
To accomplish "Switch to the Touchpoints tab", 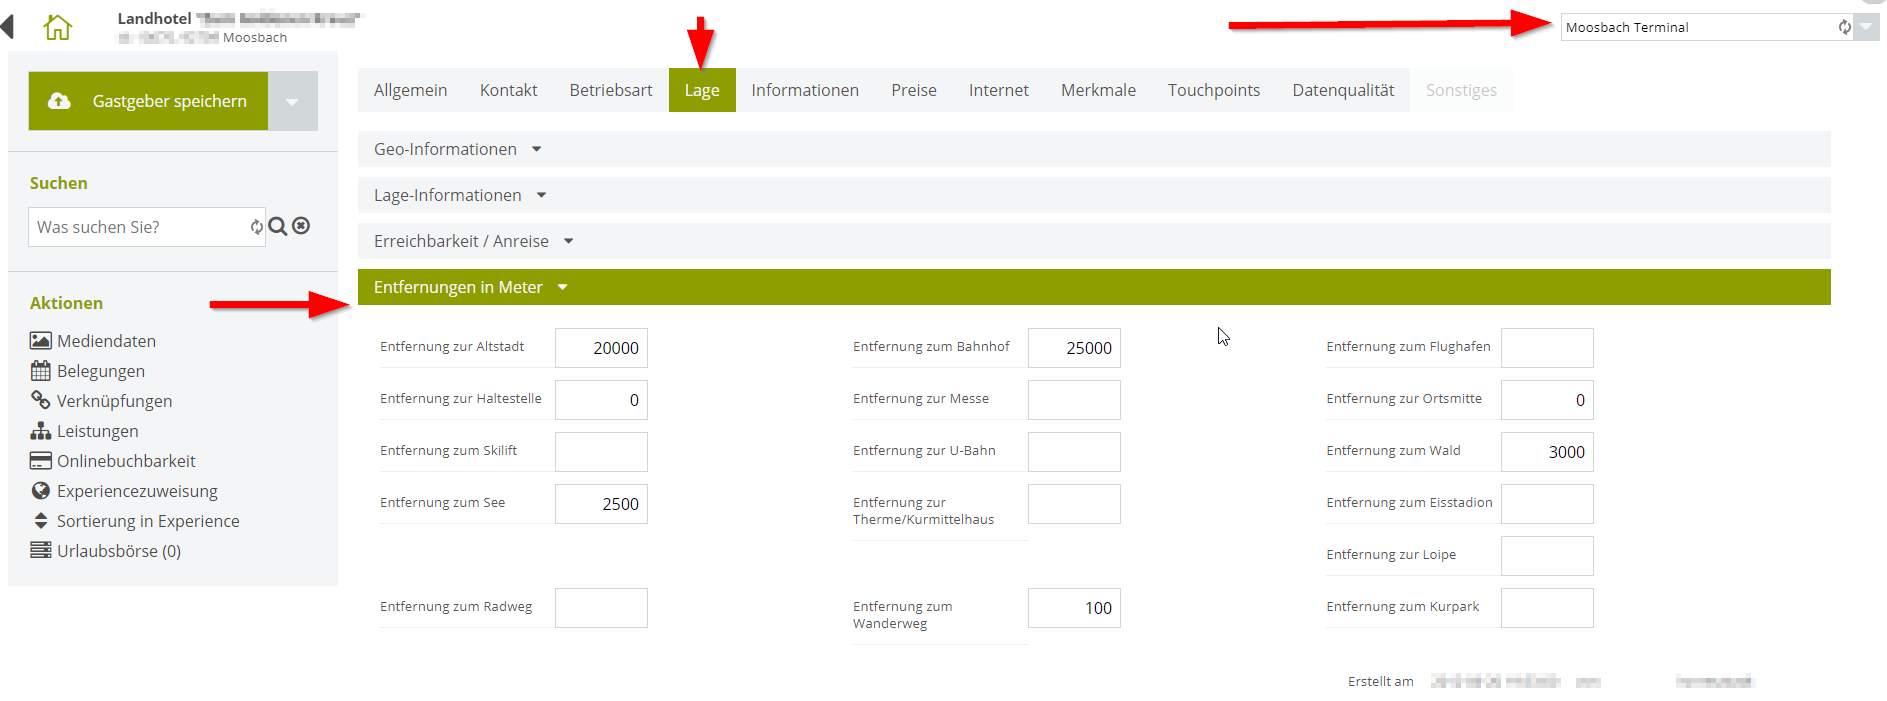I will pos(1214,90).
